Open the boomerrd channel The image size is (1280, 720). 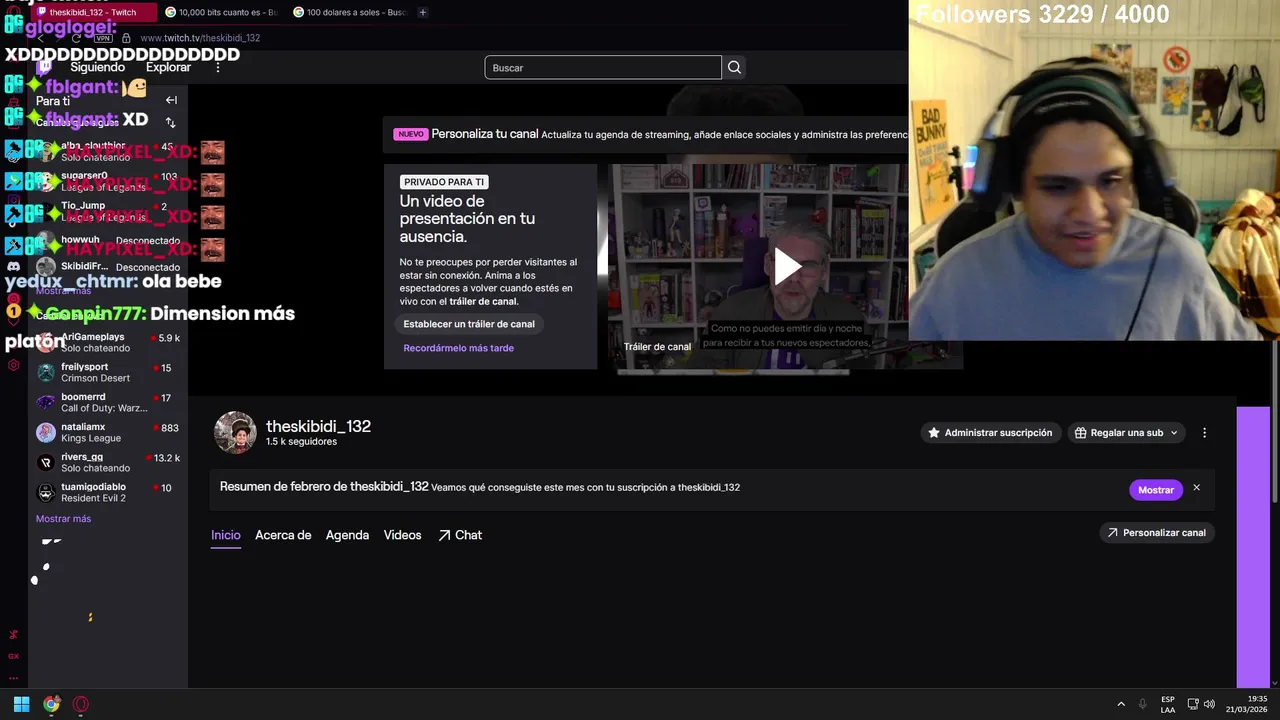point(108,403)
